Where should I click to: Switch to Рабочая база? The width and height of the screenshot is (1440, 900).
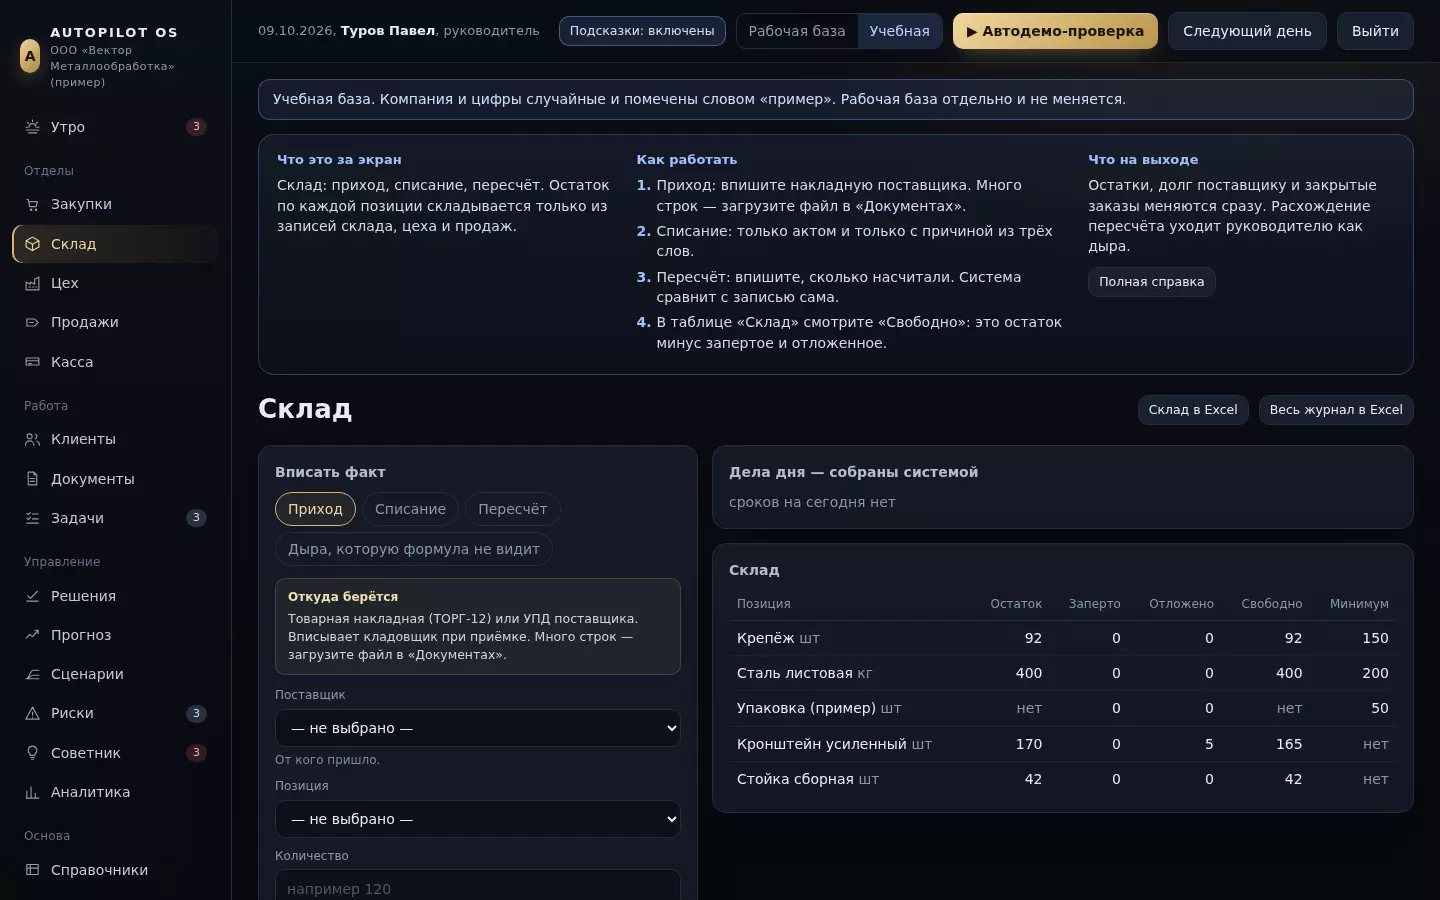click(797, 31)
